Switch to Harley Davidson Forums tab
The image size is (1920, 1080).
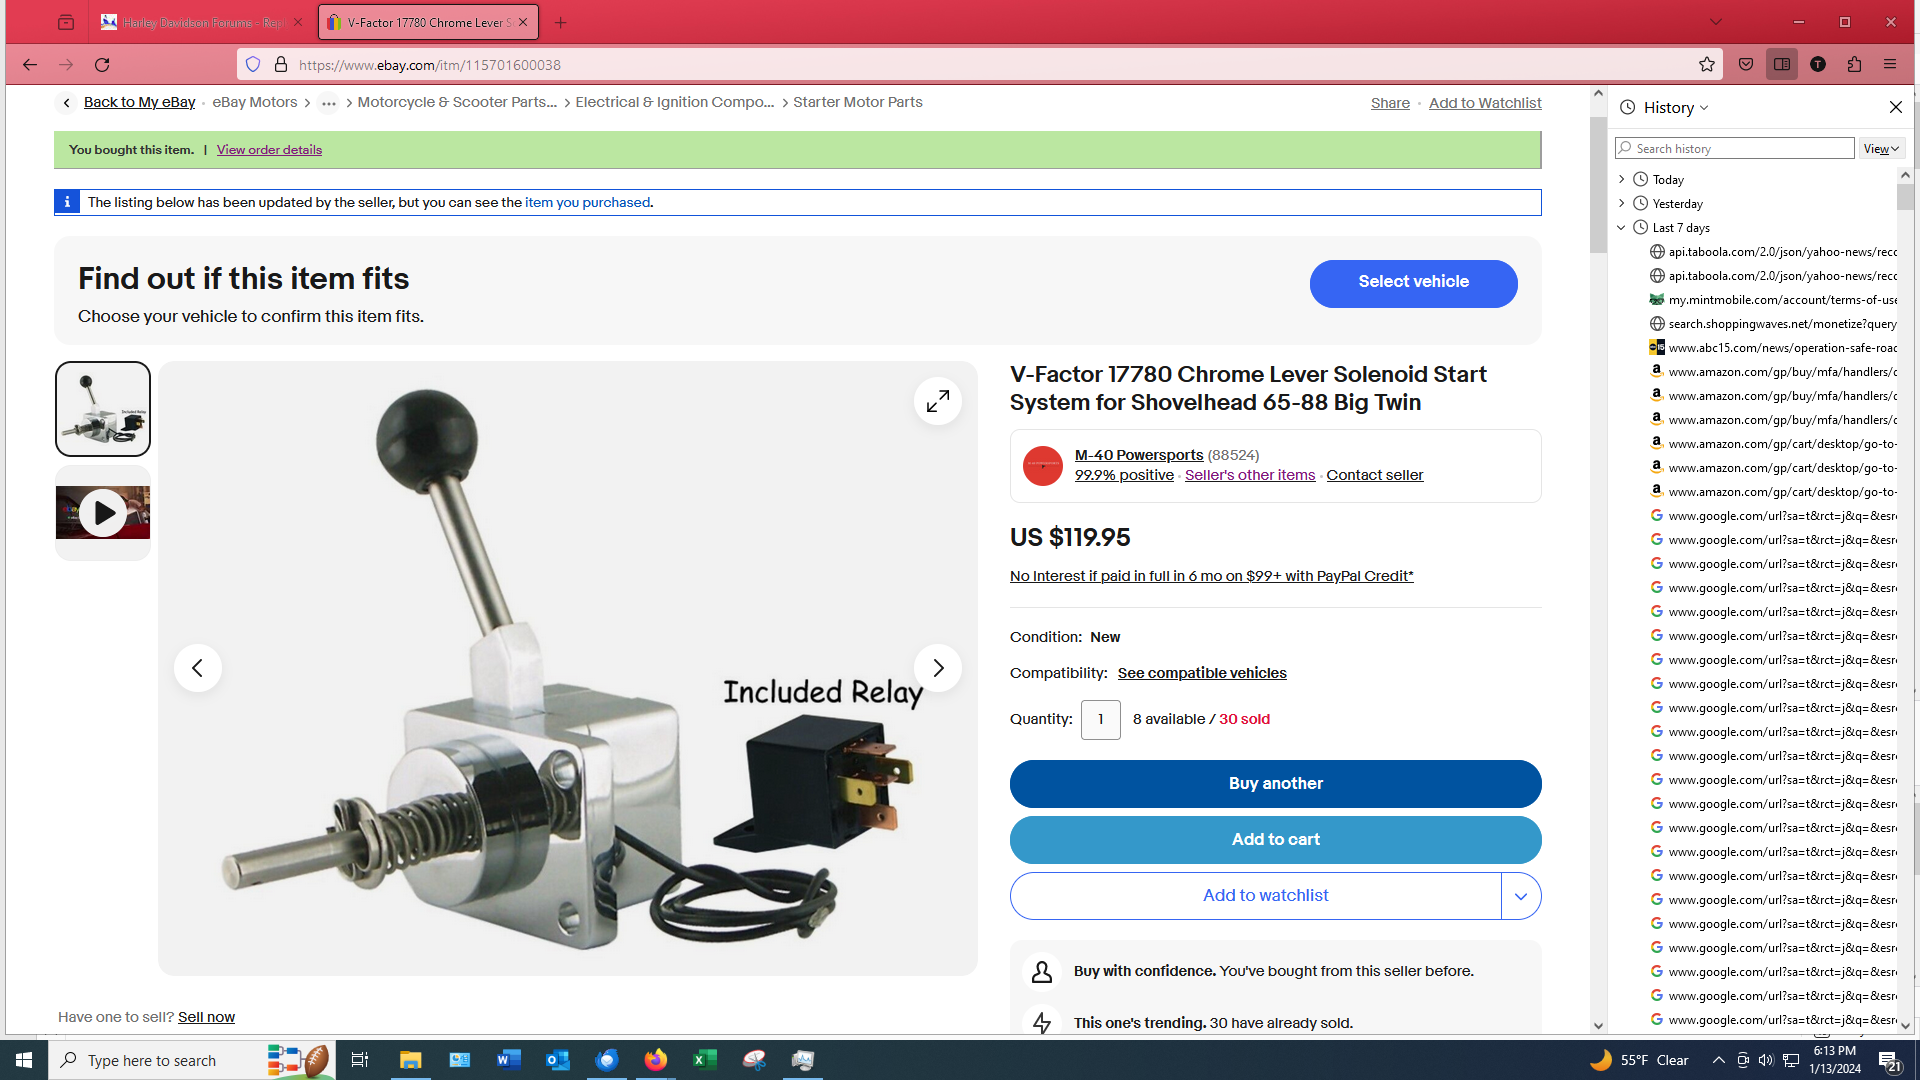click(200, 22)
